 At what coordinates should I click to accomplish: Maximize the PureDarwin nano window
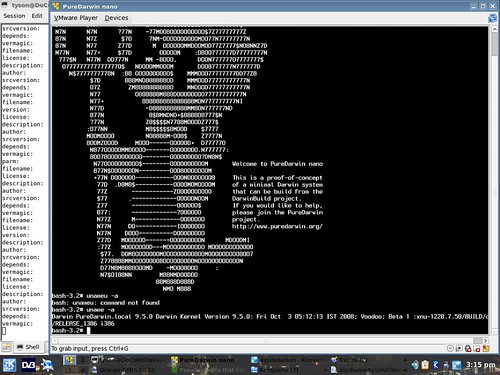coord(483,6)
